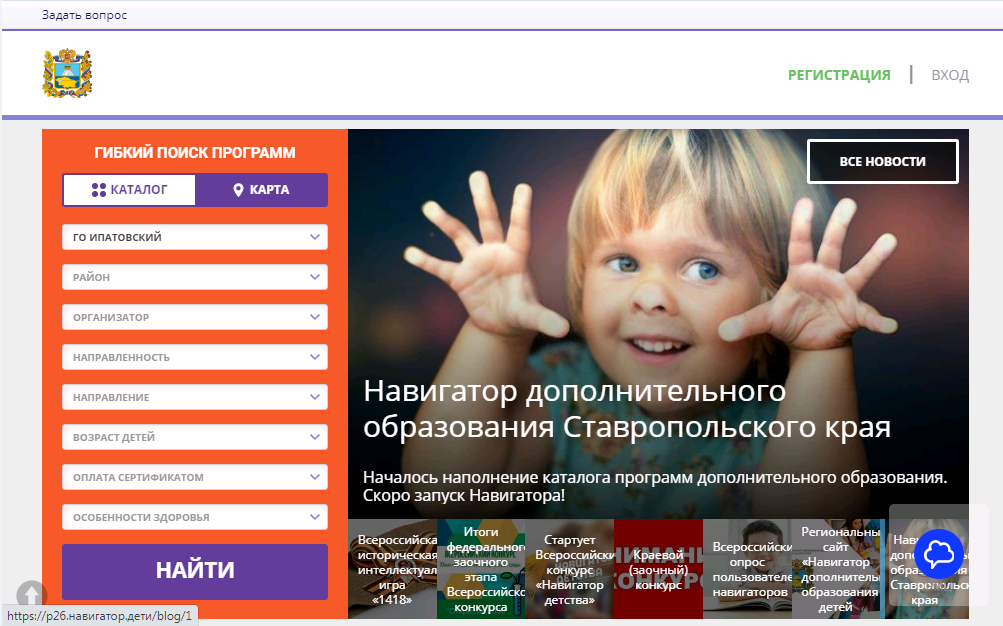Open the «Навигатор детства» contest thumbnail
The image size is (1003, 626).
pyautogui.click(x=569, y=569)
